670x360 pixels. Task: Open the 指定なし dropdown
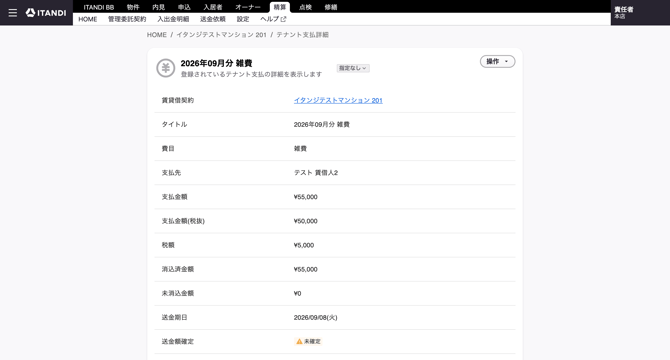pos(353,68)
